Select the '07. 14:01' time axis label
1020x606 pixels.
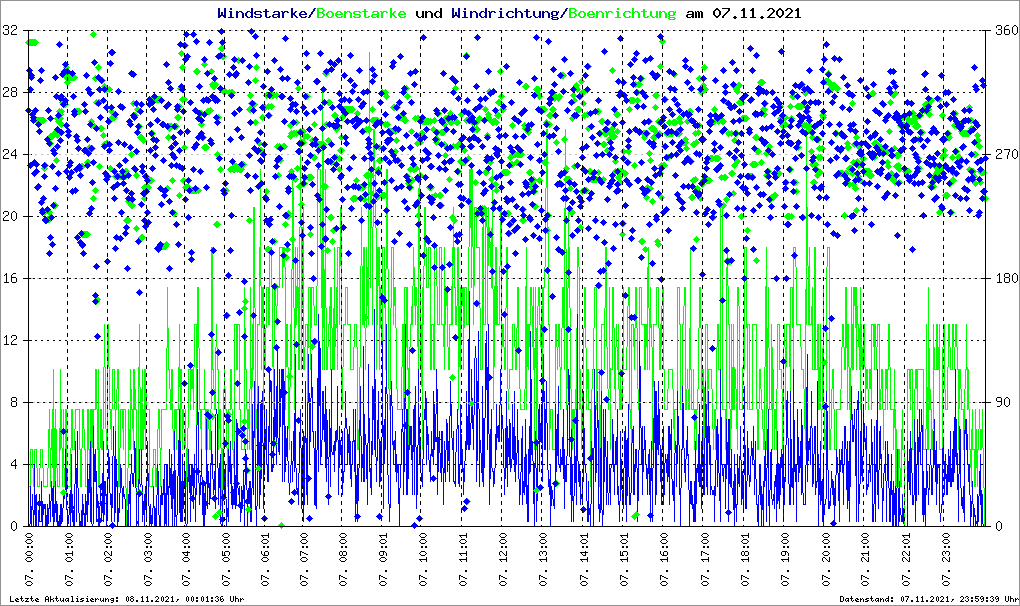coord(584,559)
